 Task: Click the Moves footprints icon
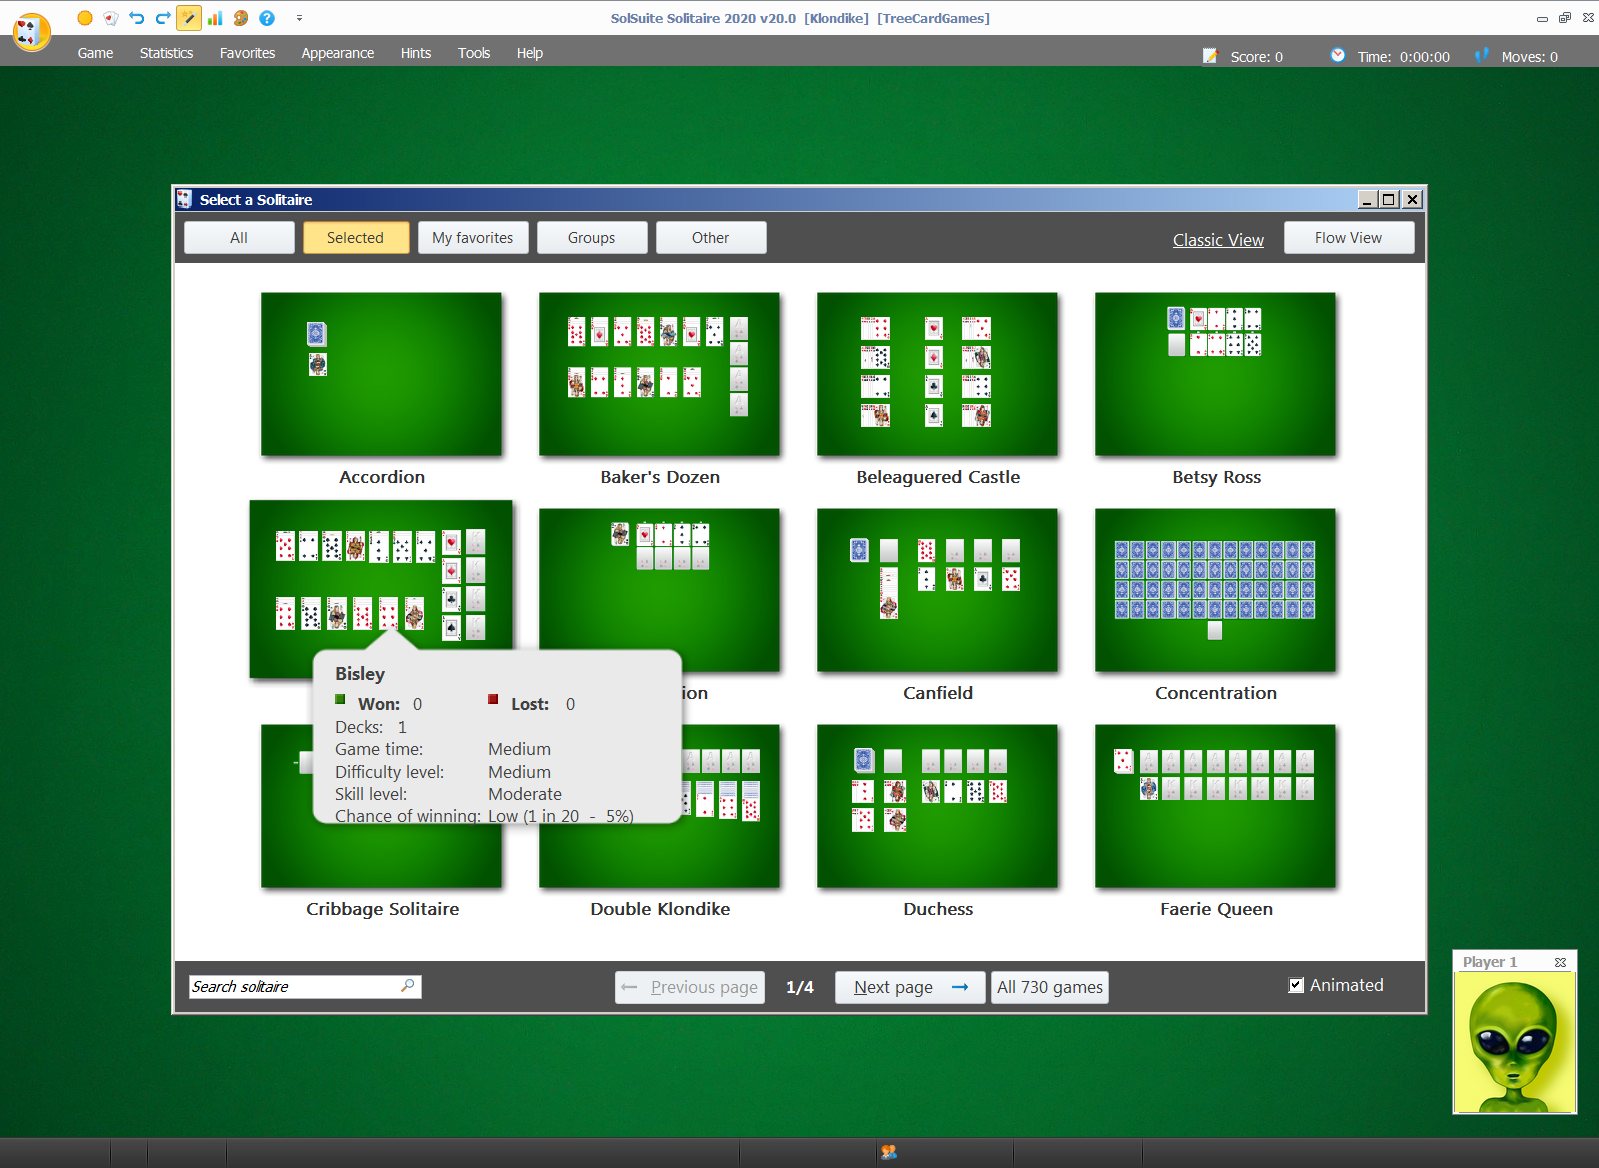pyautogui.click(x=1482, y=56)
